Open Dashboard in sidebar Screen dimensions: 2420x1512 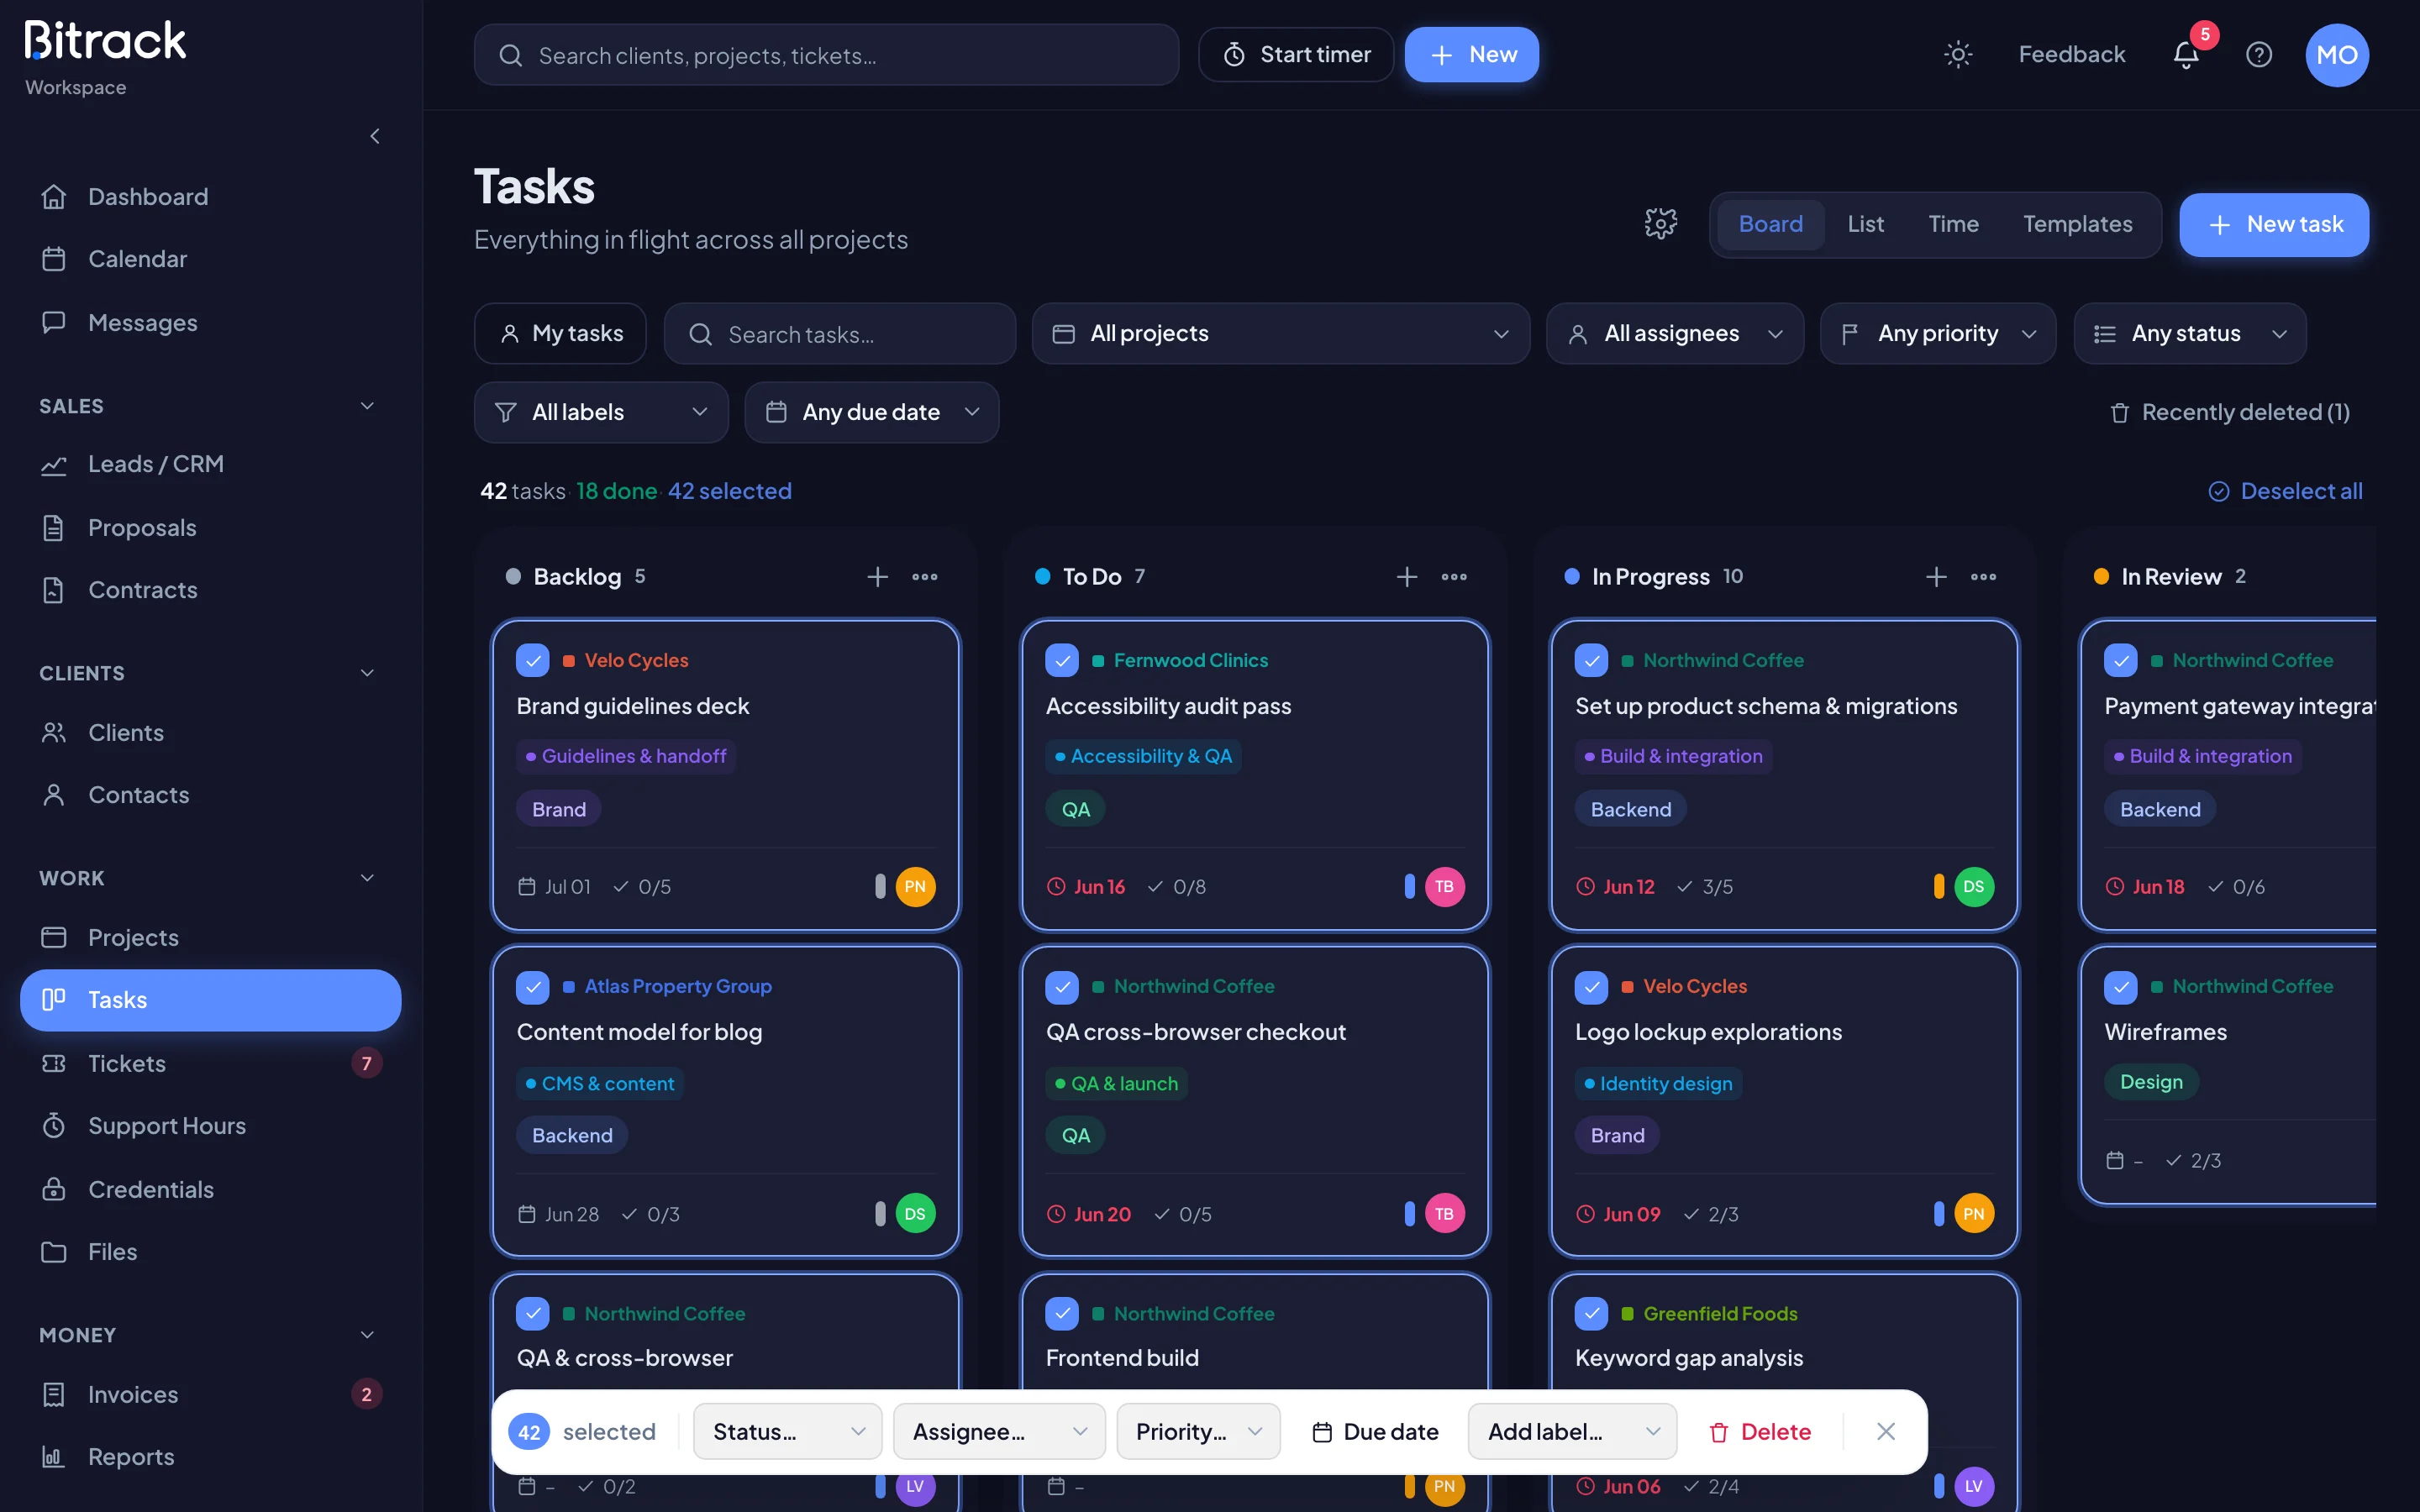coord(210,197)
